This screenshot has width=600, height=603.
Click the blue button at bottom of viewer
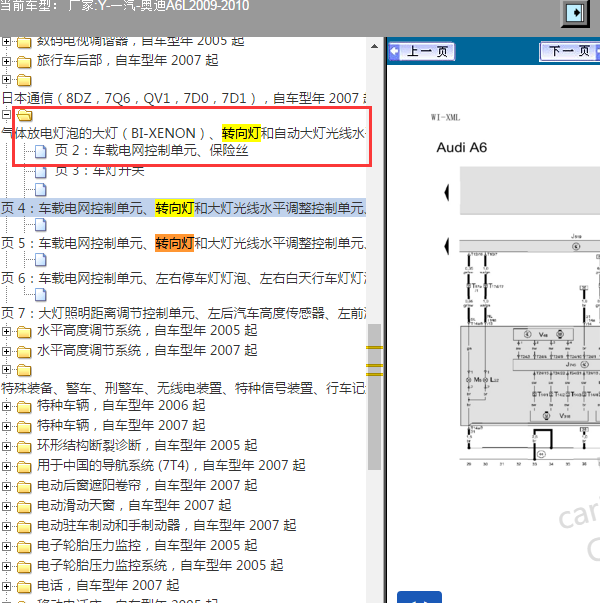pyautogui.click(x=419, y=597)
